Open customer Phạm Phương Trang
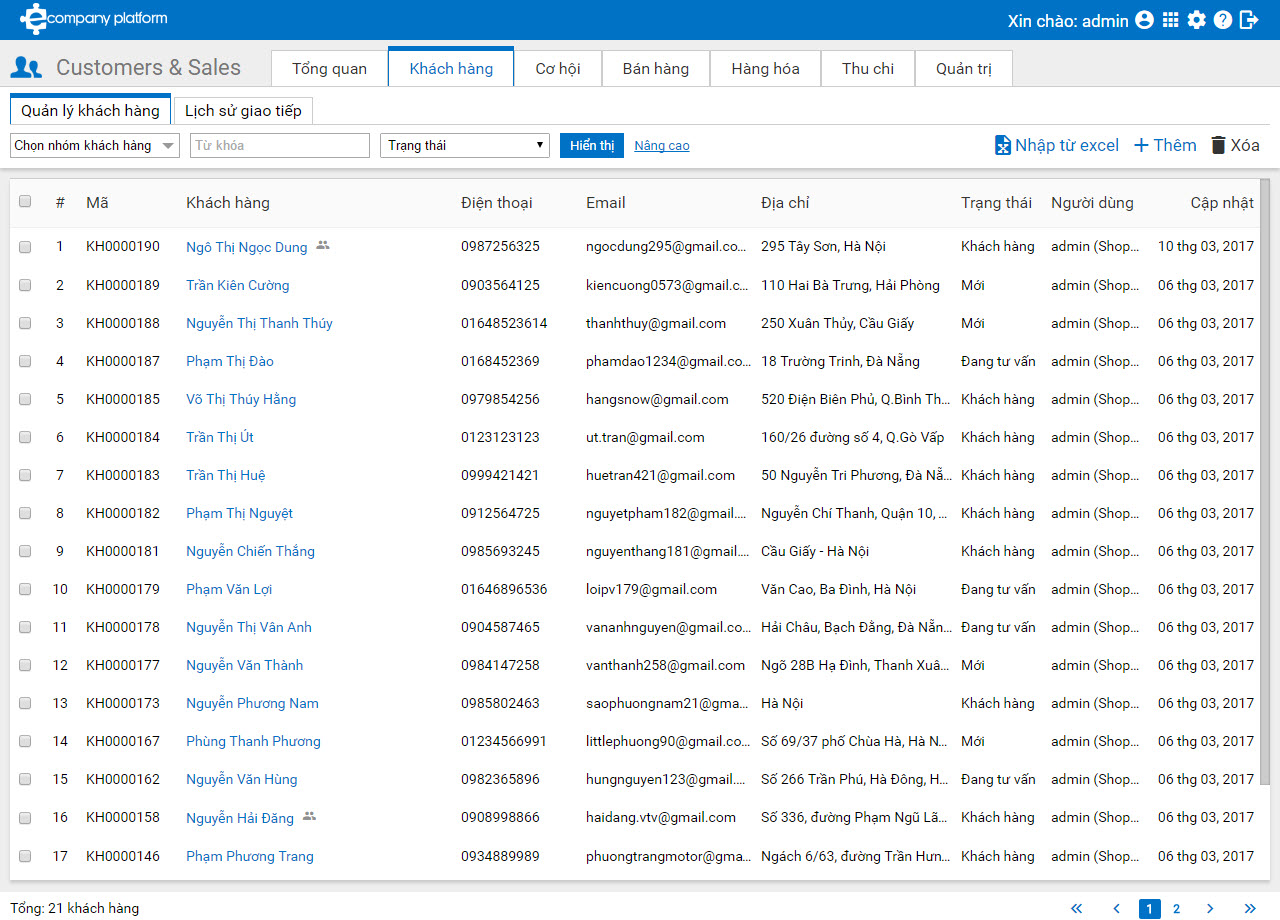Image resolution: width=1280 pixels, height=920 pixels. (x=250, y=856)
